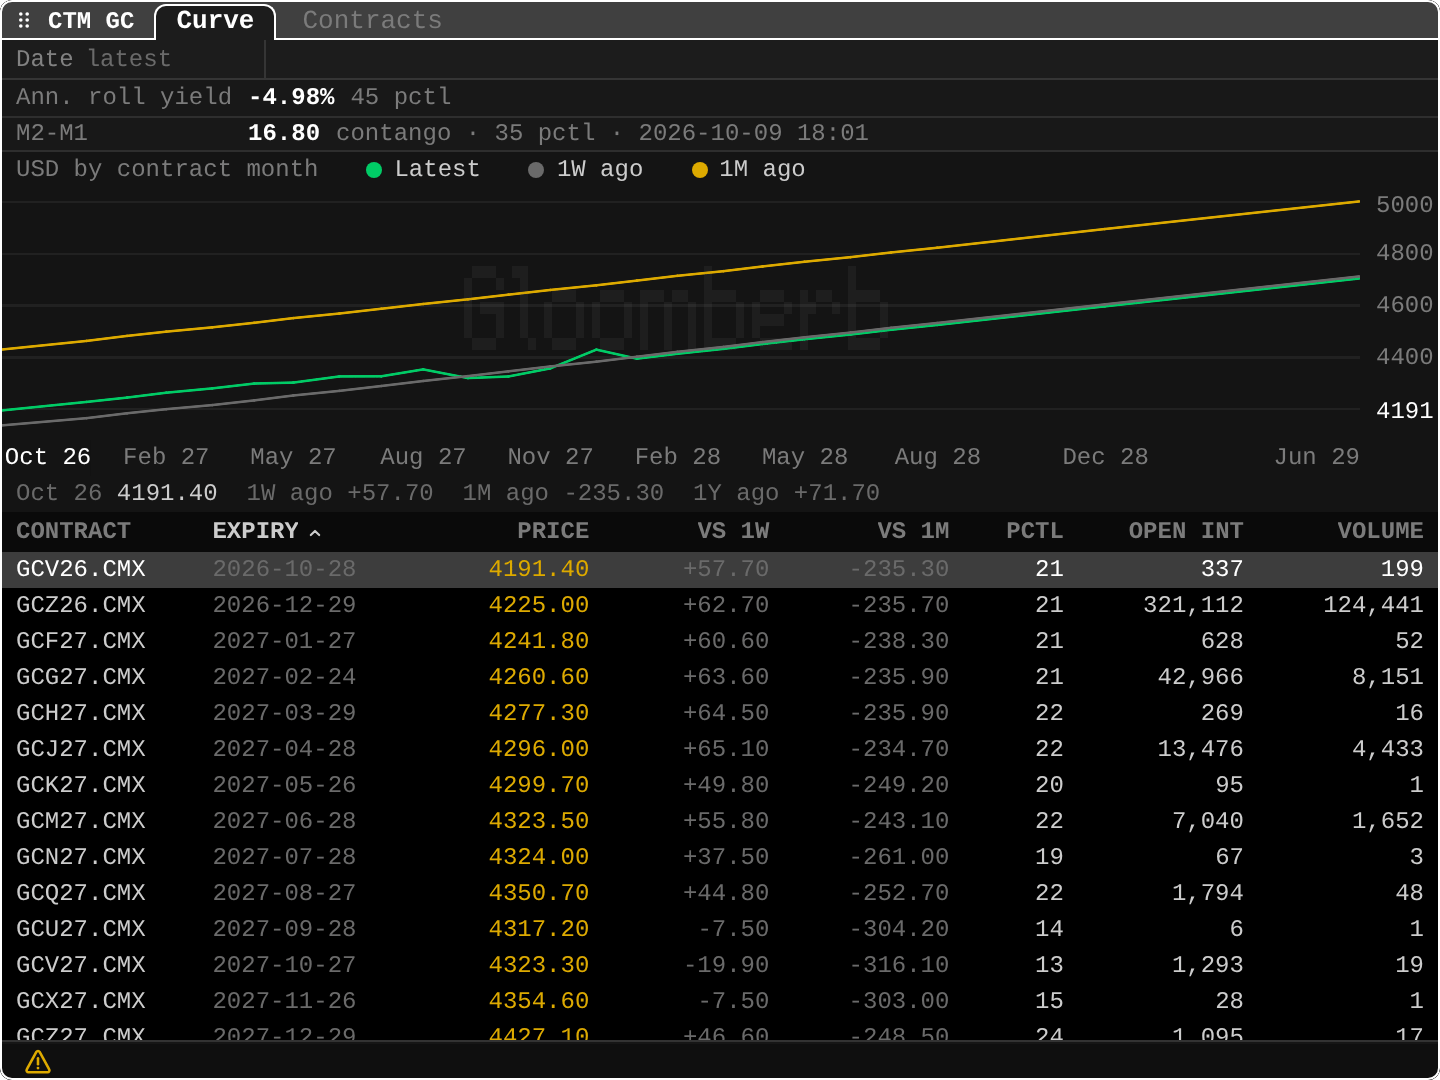Sort by the OPEN INT column header
This screenshot has height=1080, width=1440.
[1186, 531]
